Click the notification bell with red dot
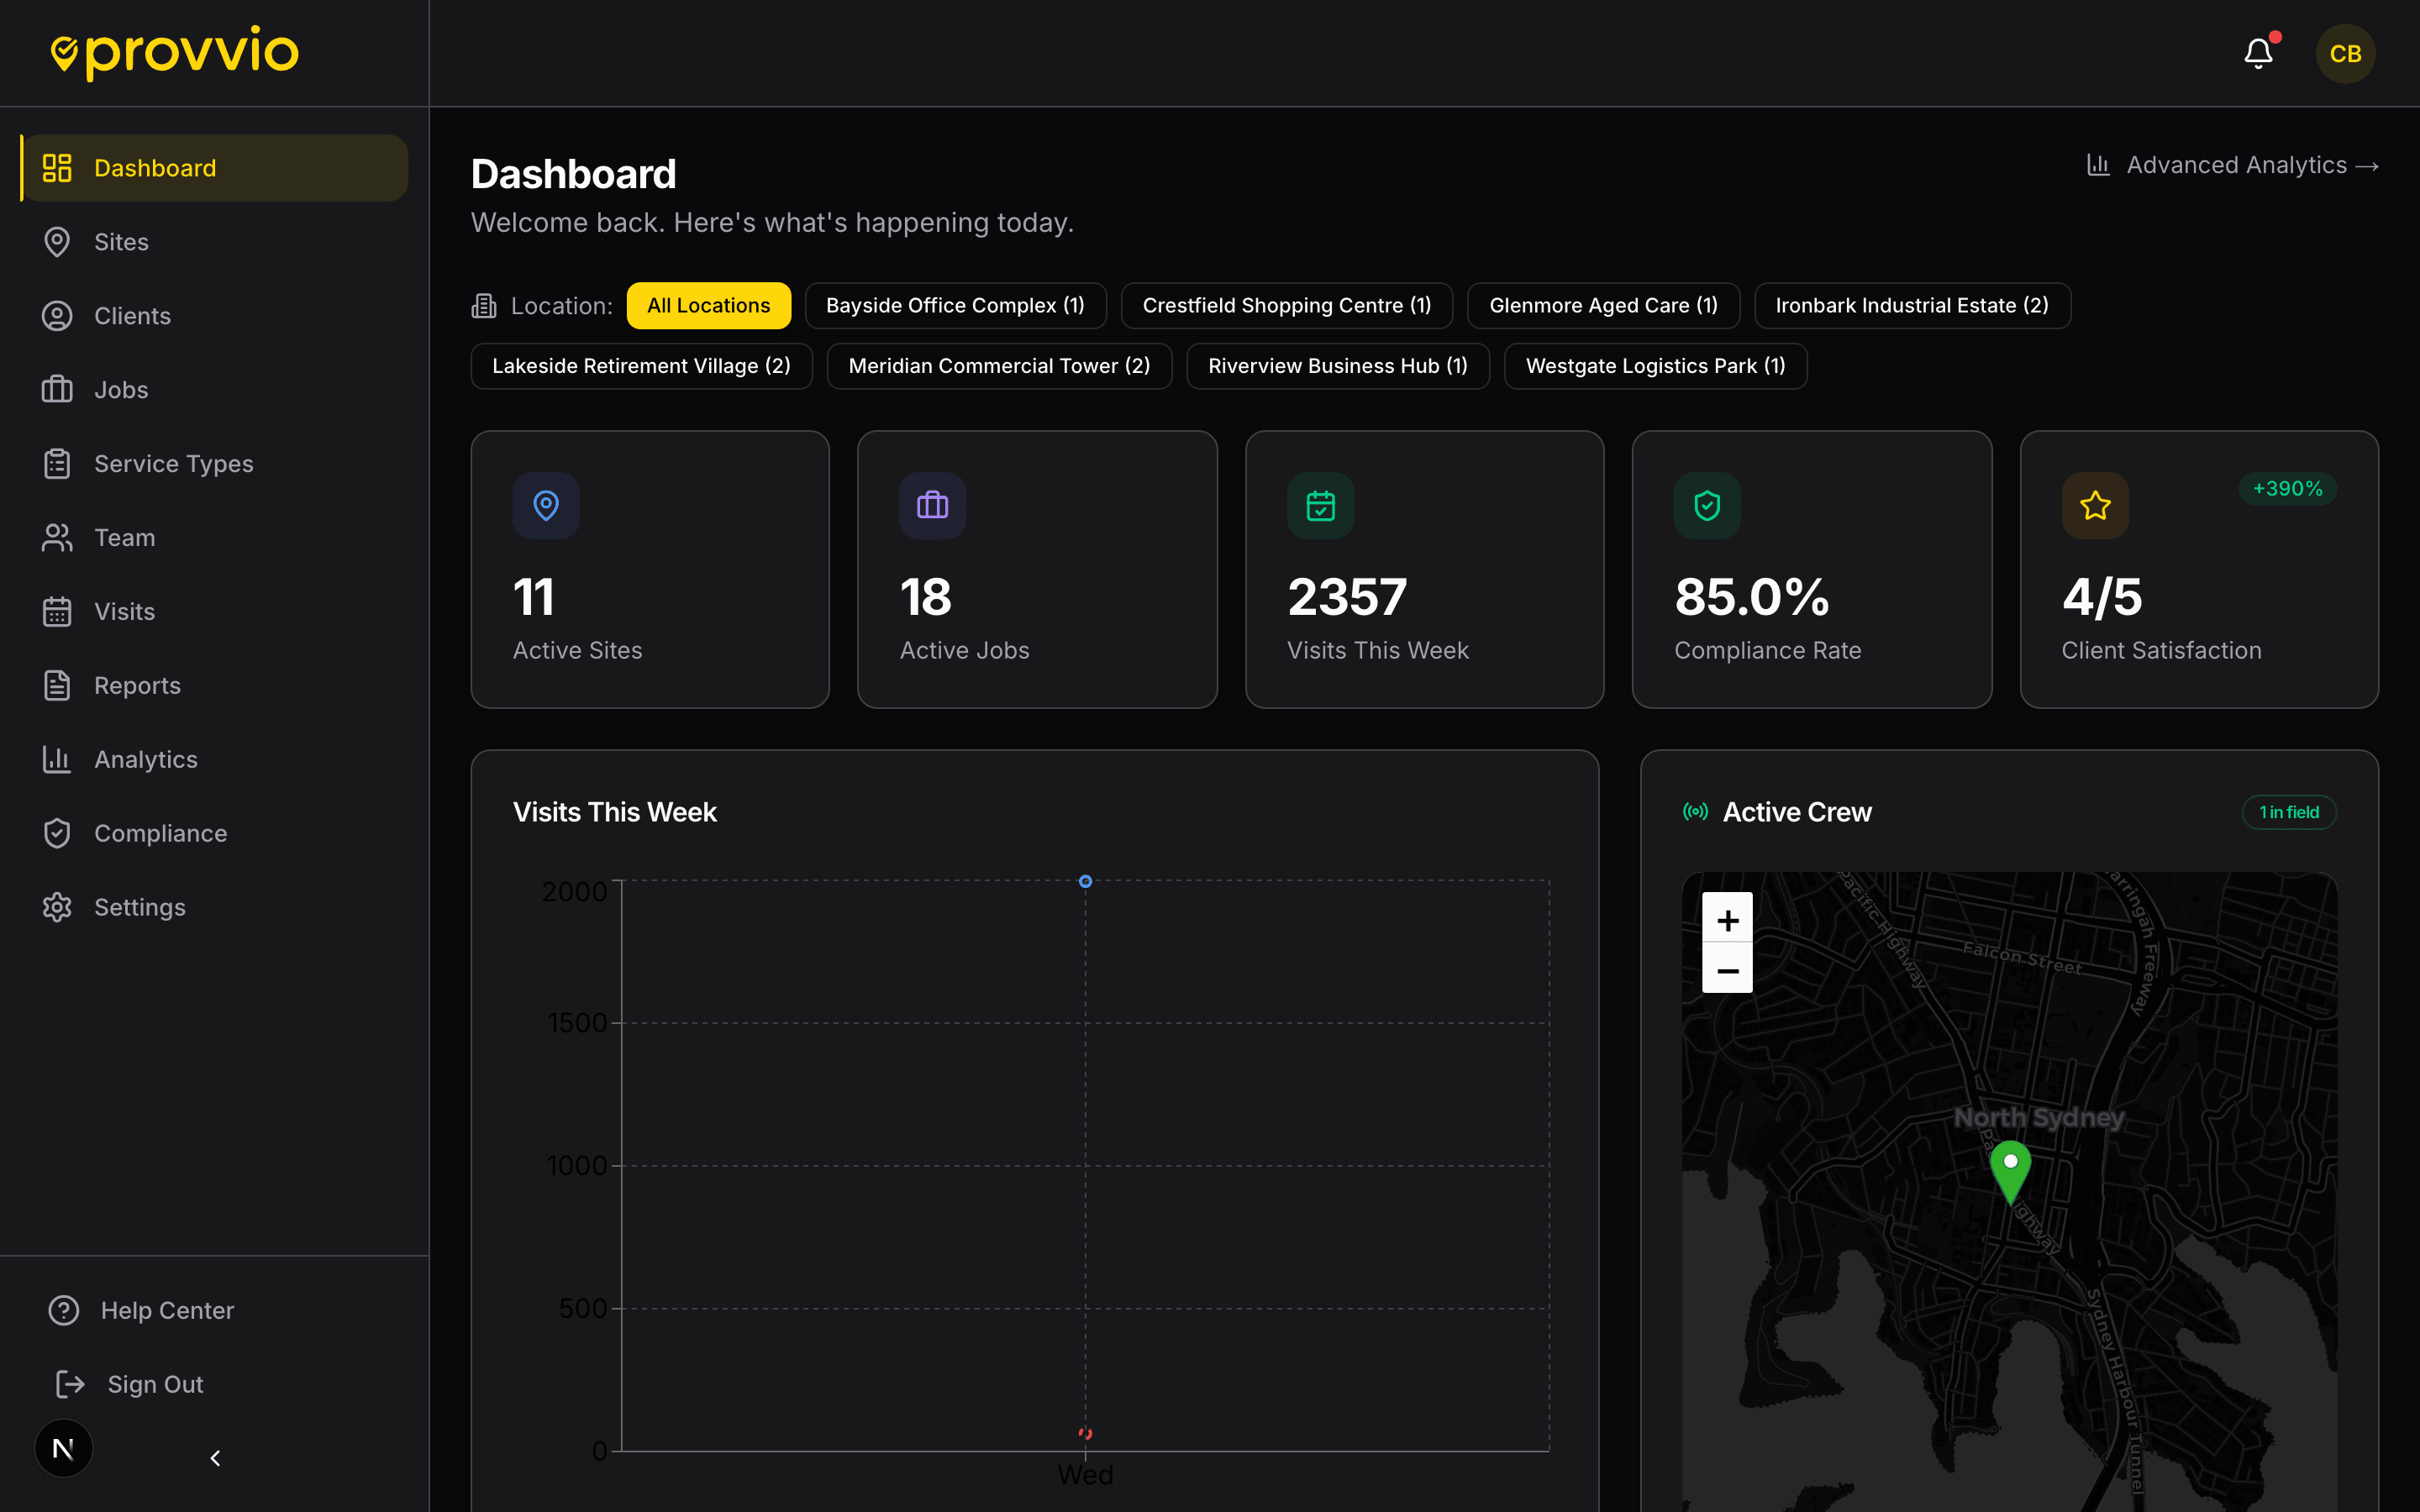2420x1512 pixels. (x=2259, y=52)
